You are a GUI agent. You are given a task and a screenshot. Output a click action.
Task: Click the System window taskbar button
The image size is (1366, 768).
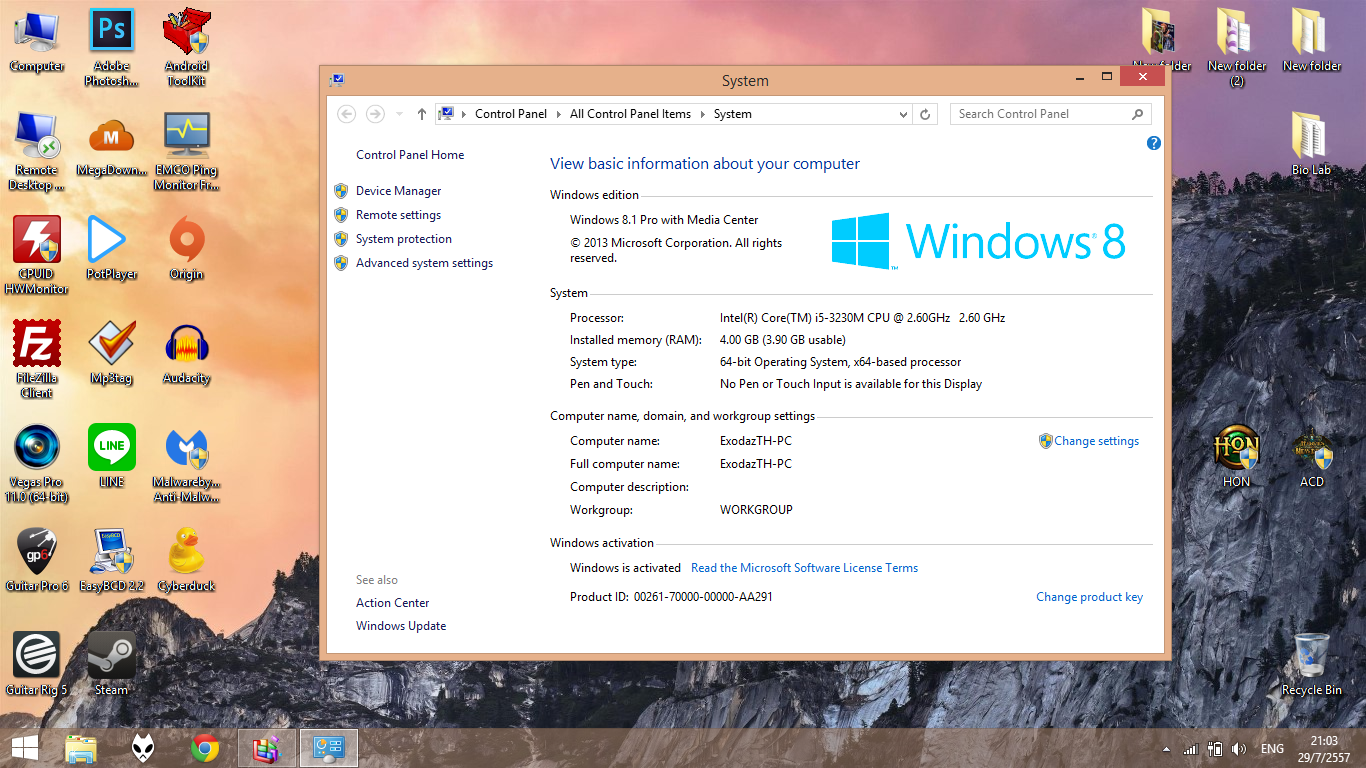329,748
